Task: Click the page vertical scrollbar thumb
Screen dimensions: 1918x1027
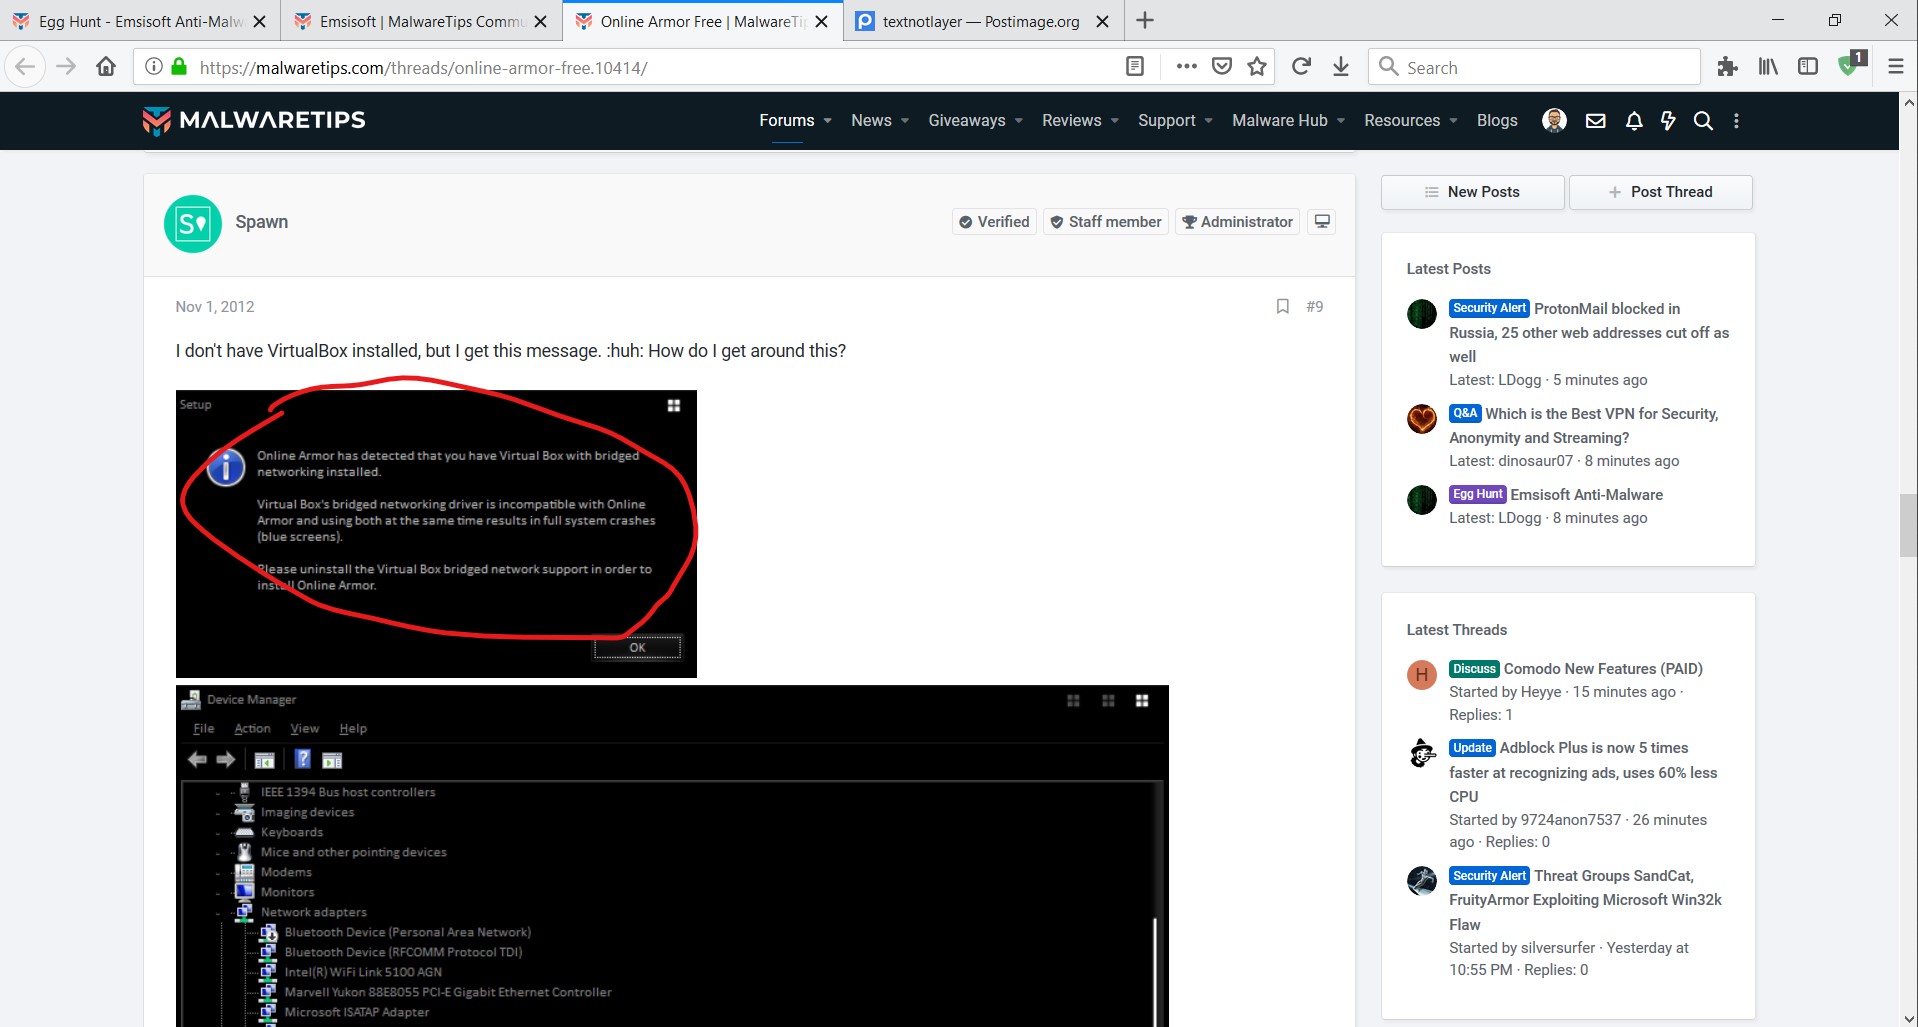Action: 1908,525
